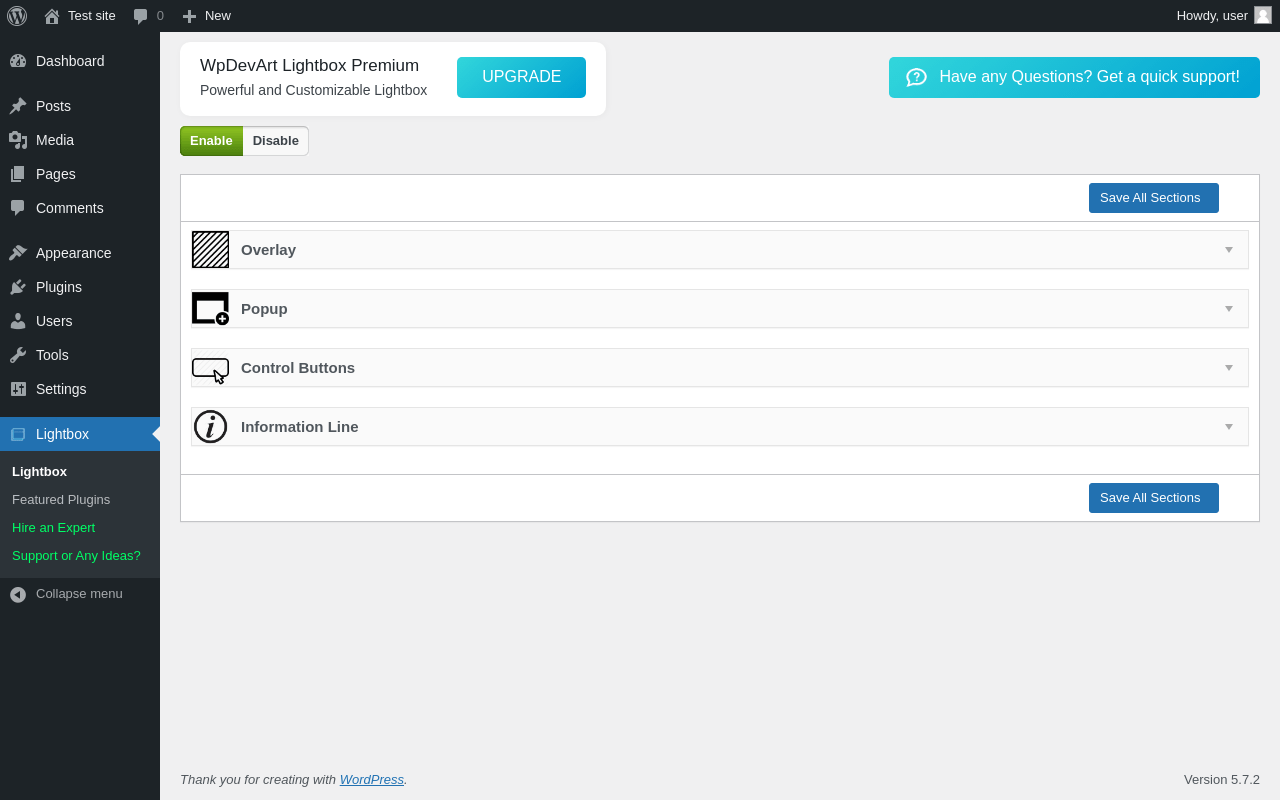Click the Media icon in sidebar
The width and height of the screenshot is (1280, 800).
[x=18, y=140]
